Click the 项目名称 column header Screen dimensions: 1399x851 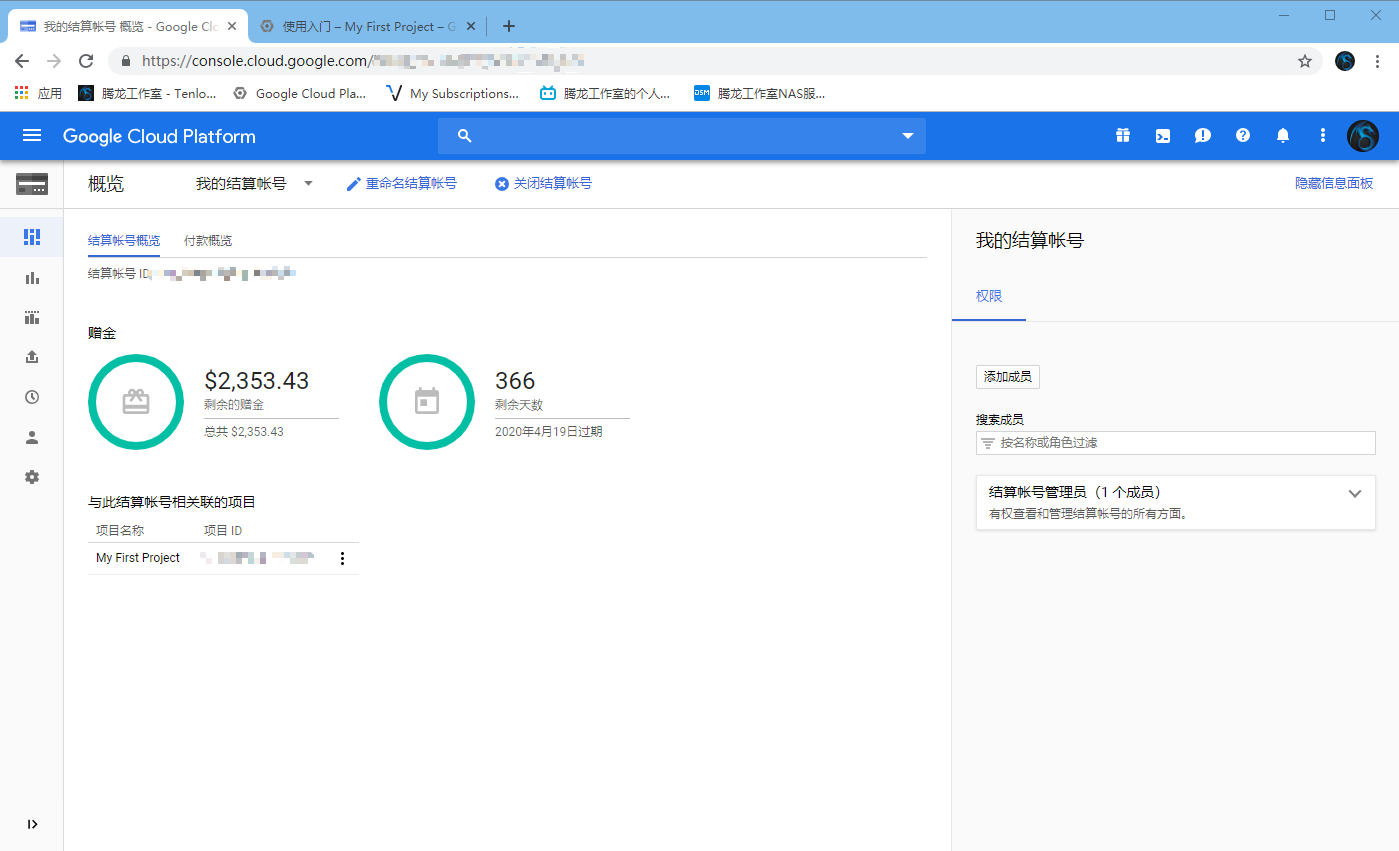pos(120,531)
